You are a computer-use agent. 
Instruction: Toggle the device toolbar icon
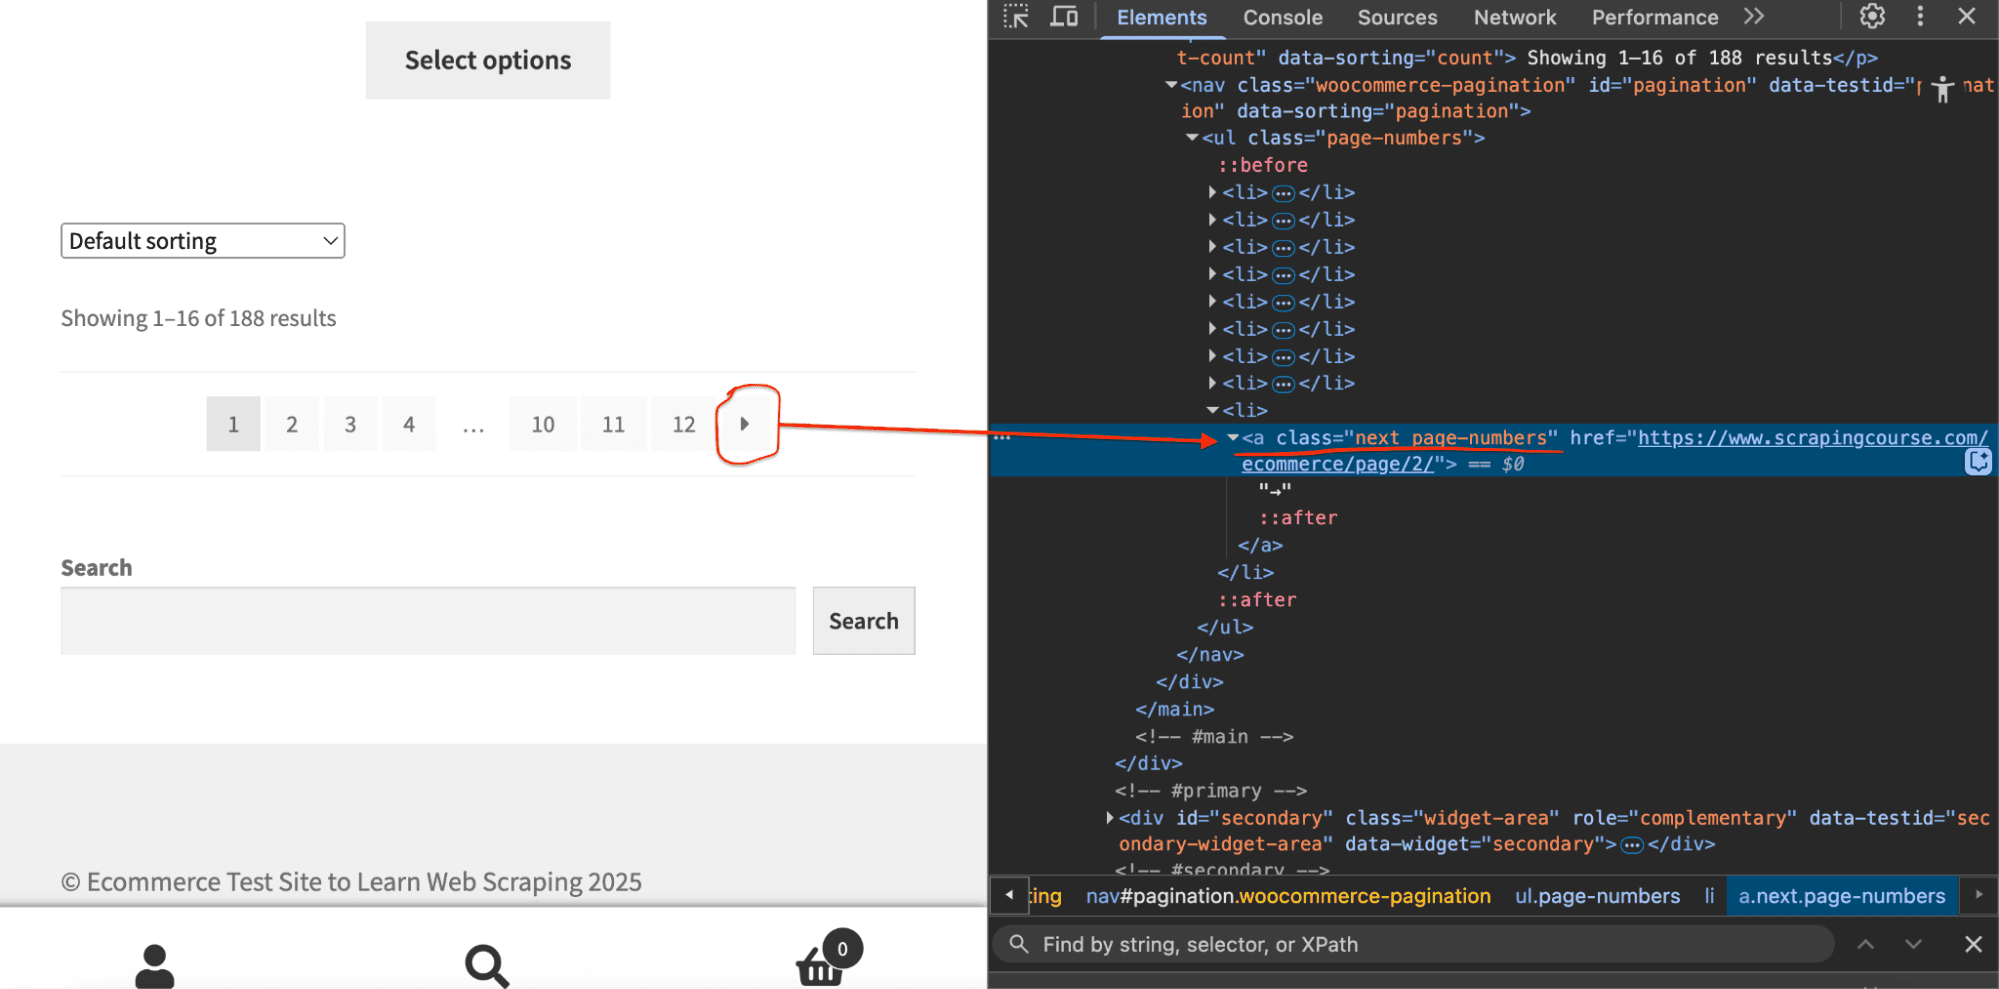pos(1064,17)
